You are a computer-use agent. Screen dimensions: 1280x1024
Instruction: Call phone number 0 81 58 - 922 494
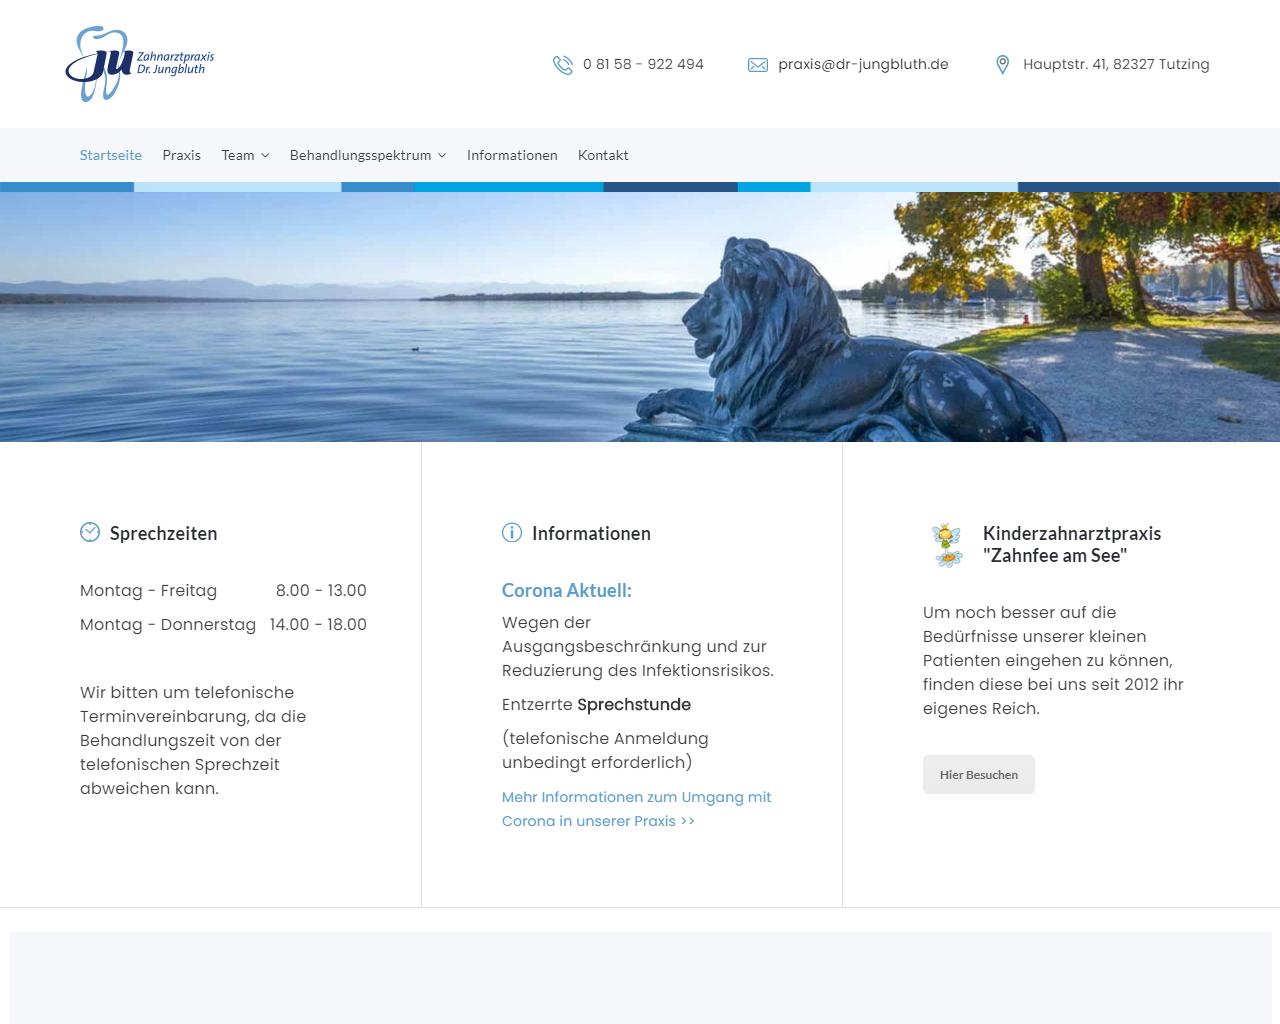point(643,64)
